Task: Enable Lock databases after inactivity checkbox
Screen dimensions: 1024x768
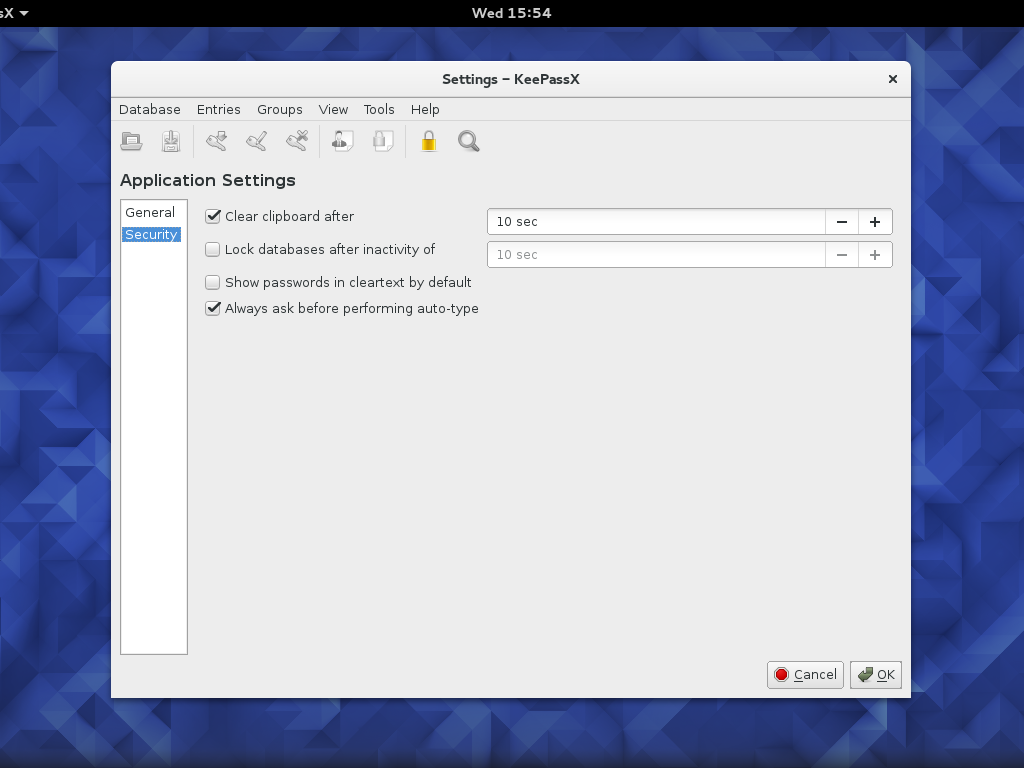Action: (213, 249)
